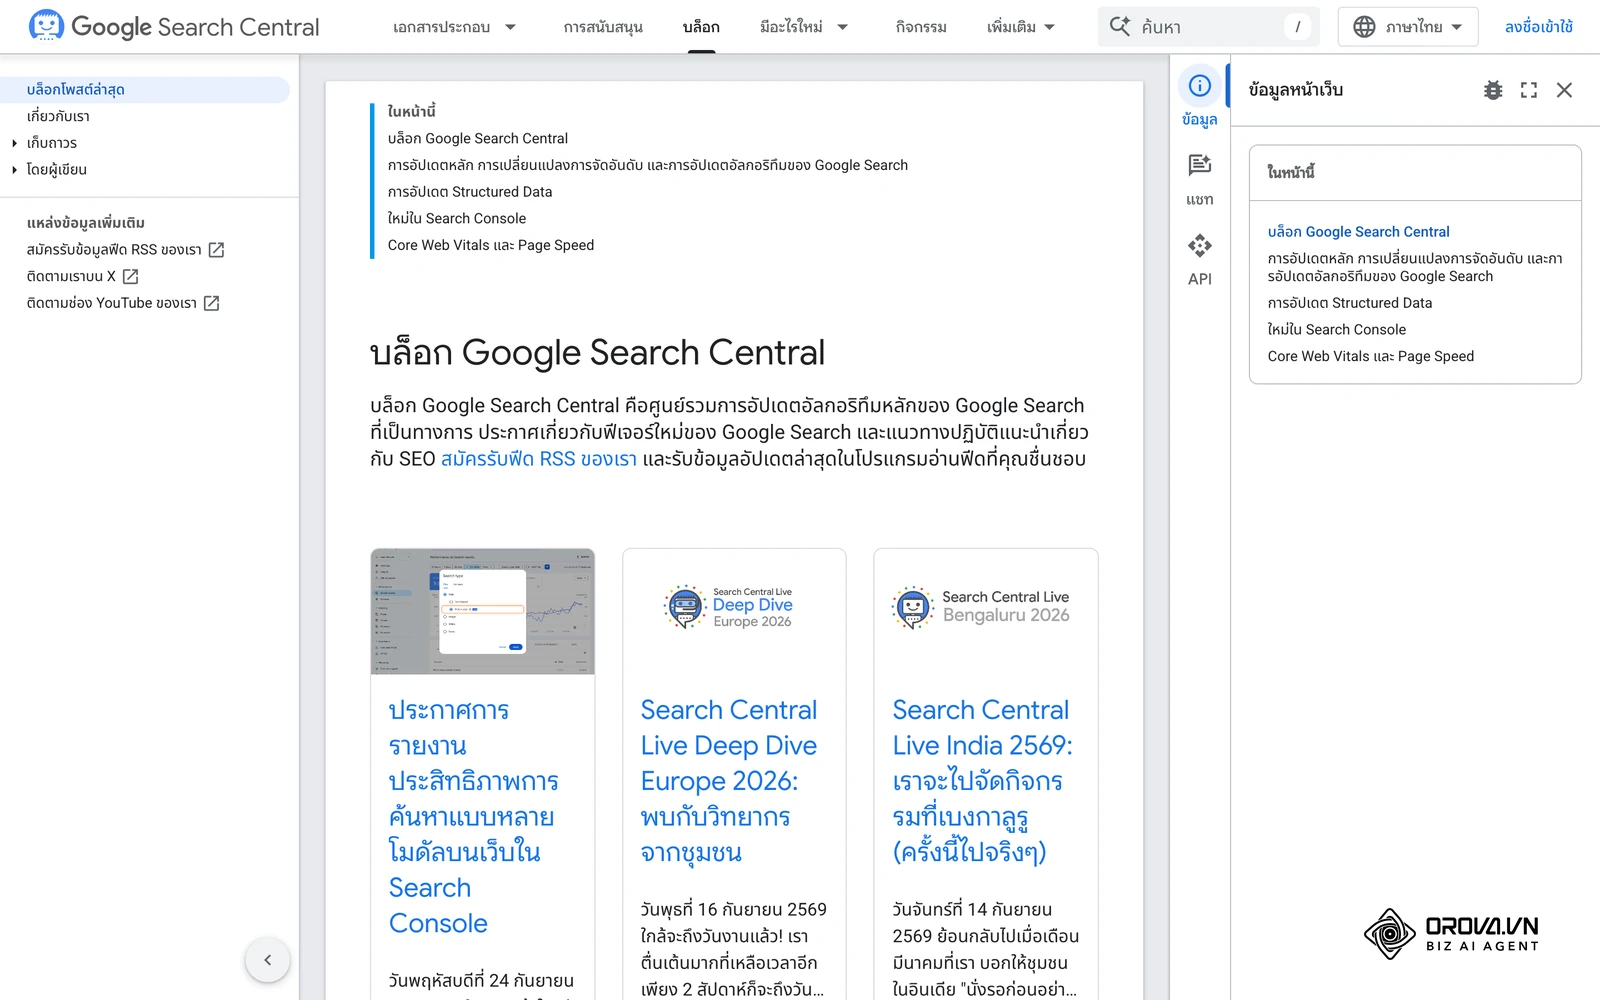Click the Google Search Central logo

pos(174,26)
